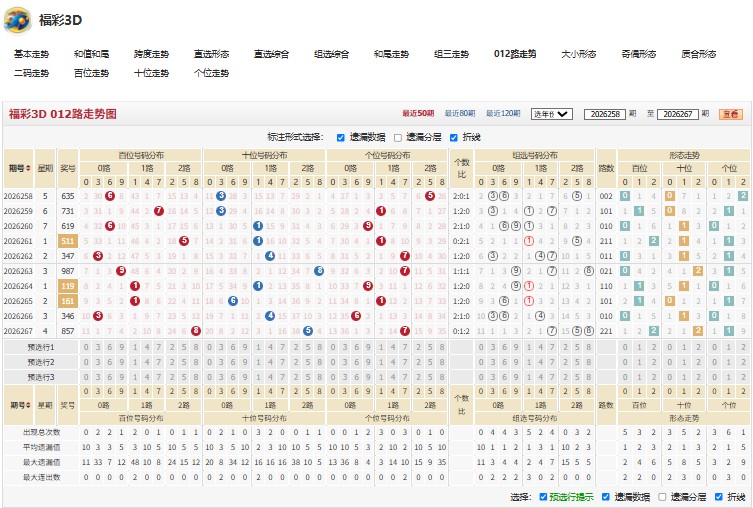Select the 组选综合 tab

pyautogui.click(x=331, y=54)
